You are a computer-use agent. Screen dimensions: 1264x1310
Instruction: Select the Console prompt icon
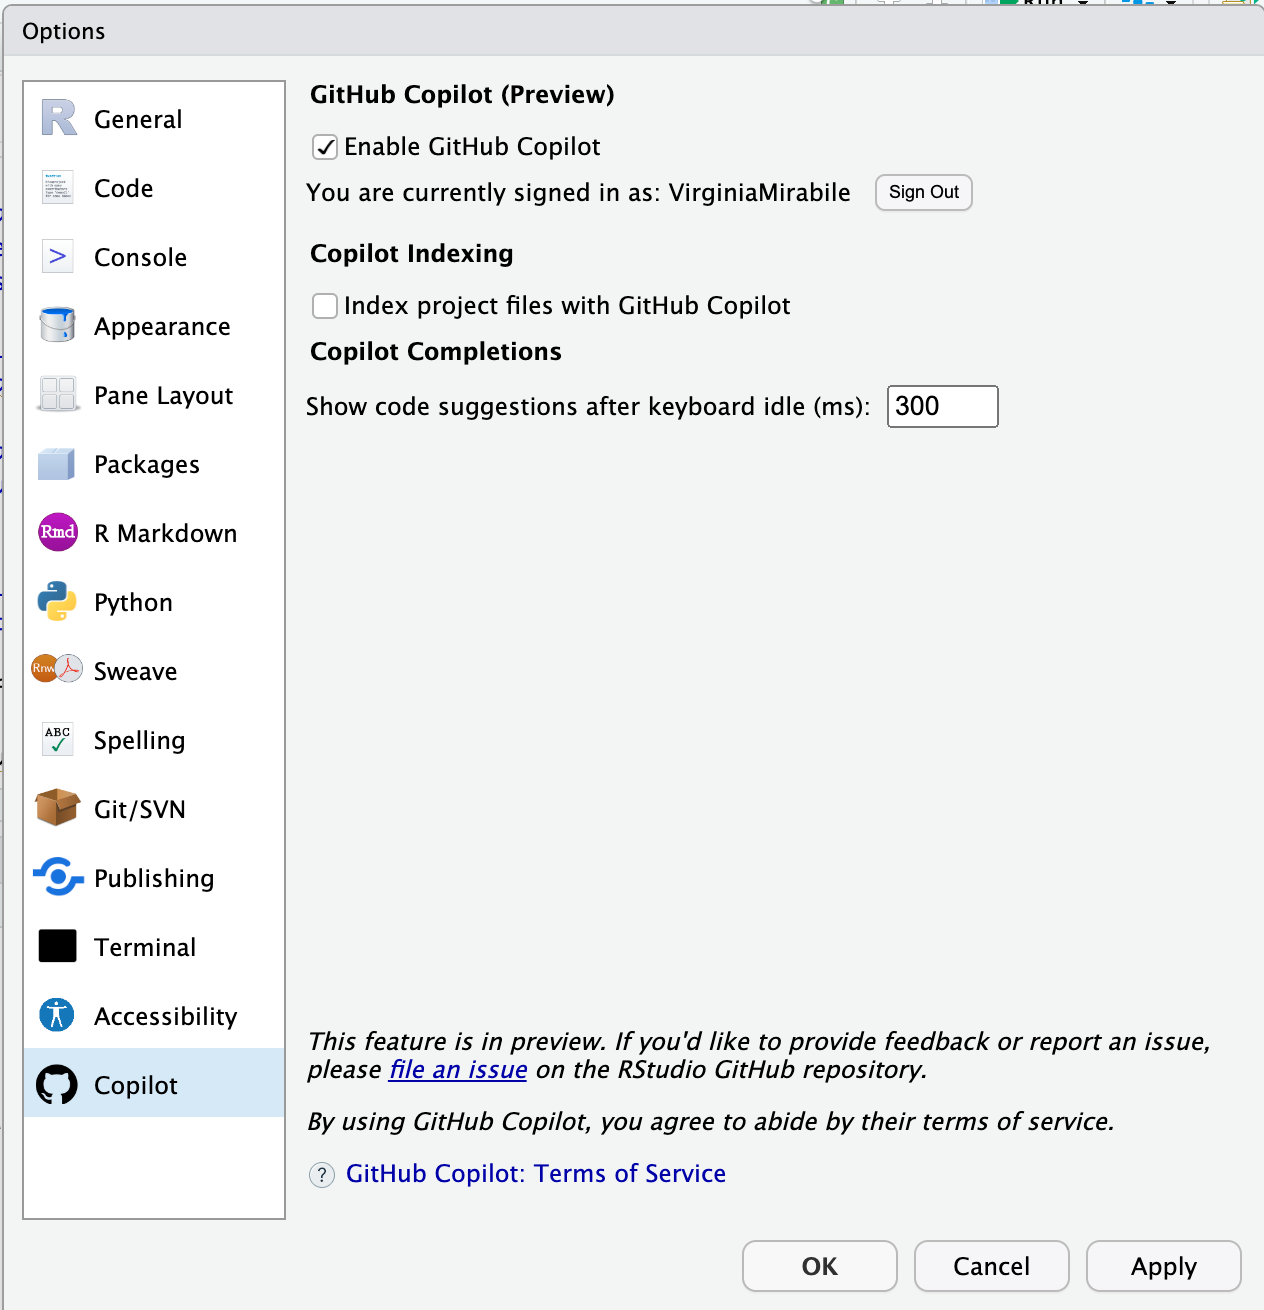click(x=58, y=257)
